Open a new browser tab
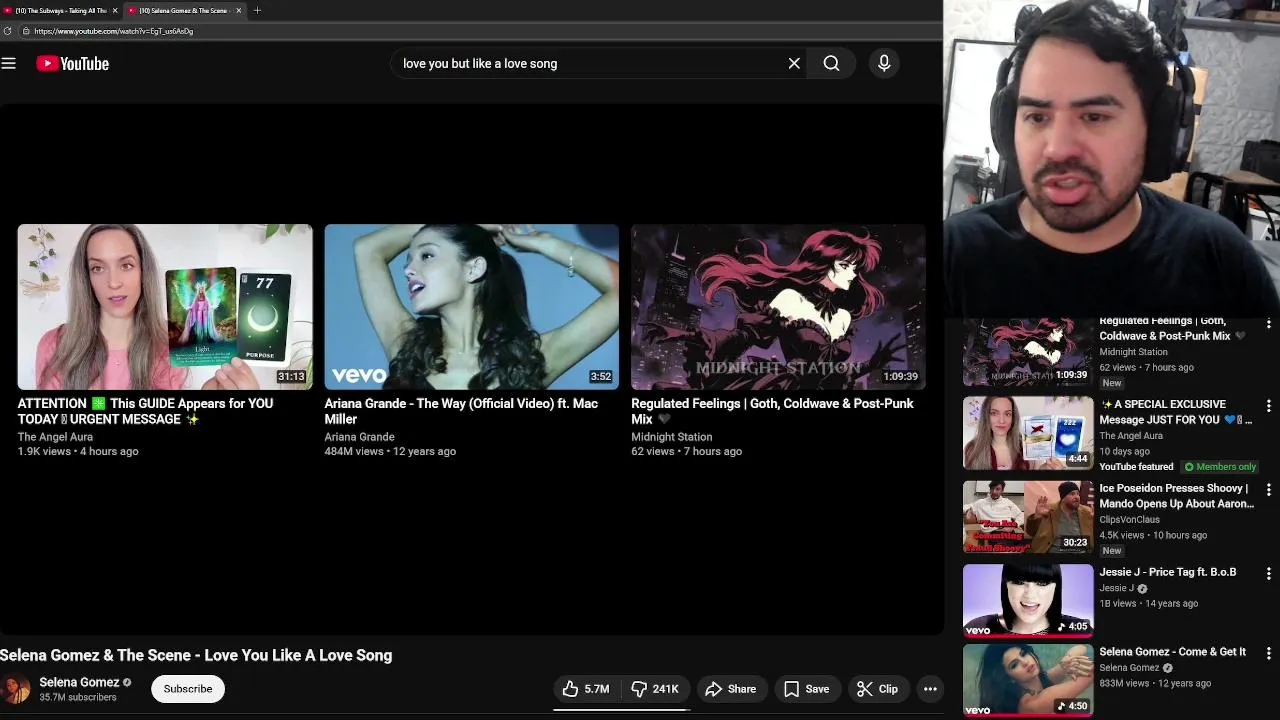1280x720 pixels. [x=257, y=10]
